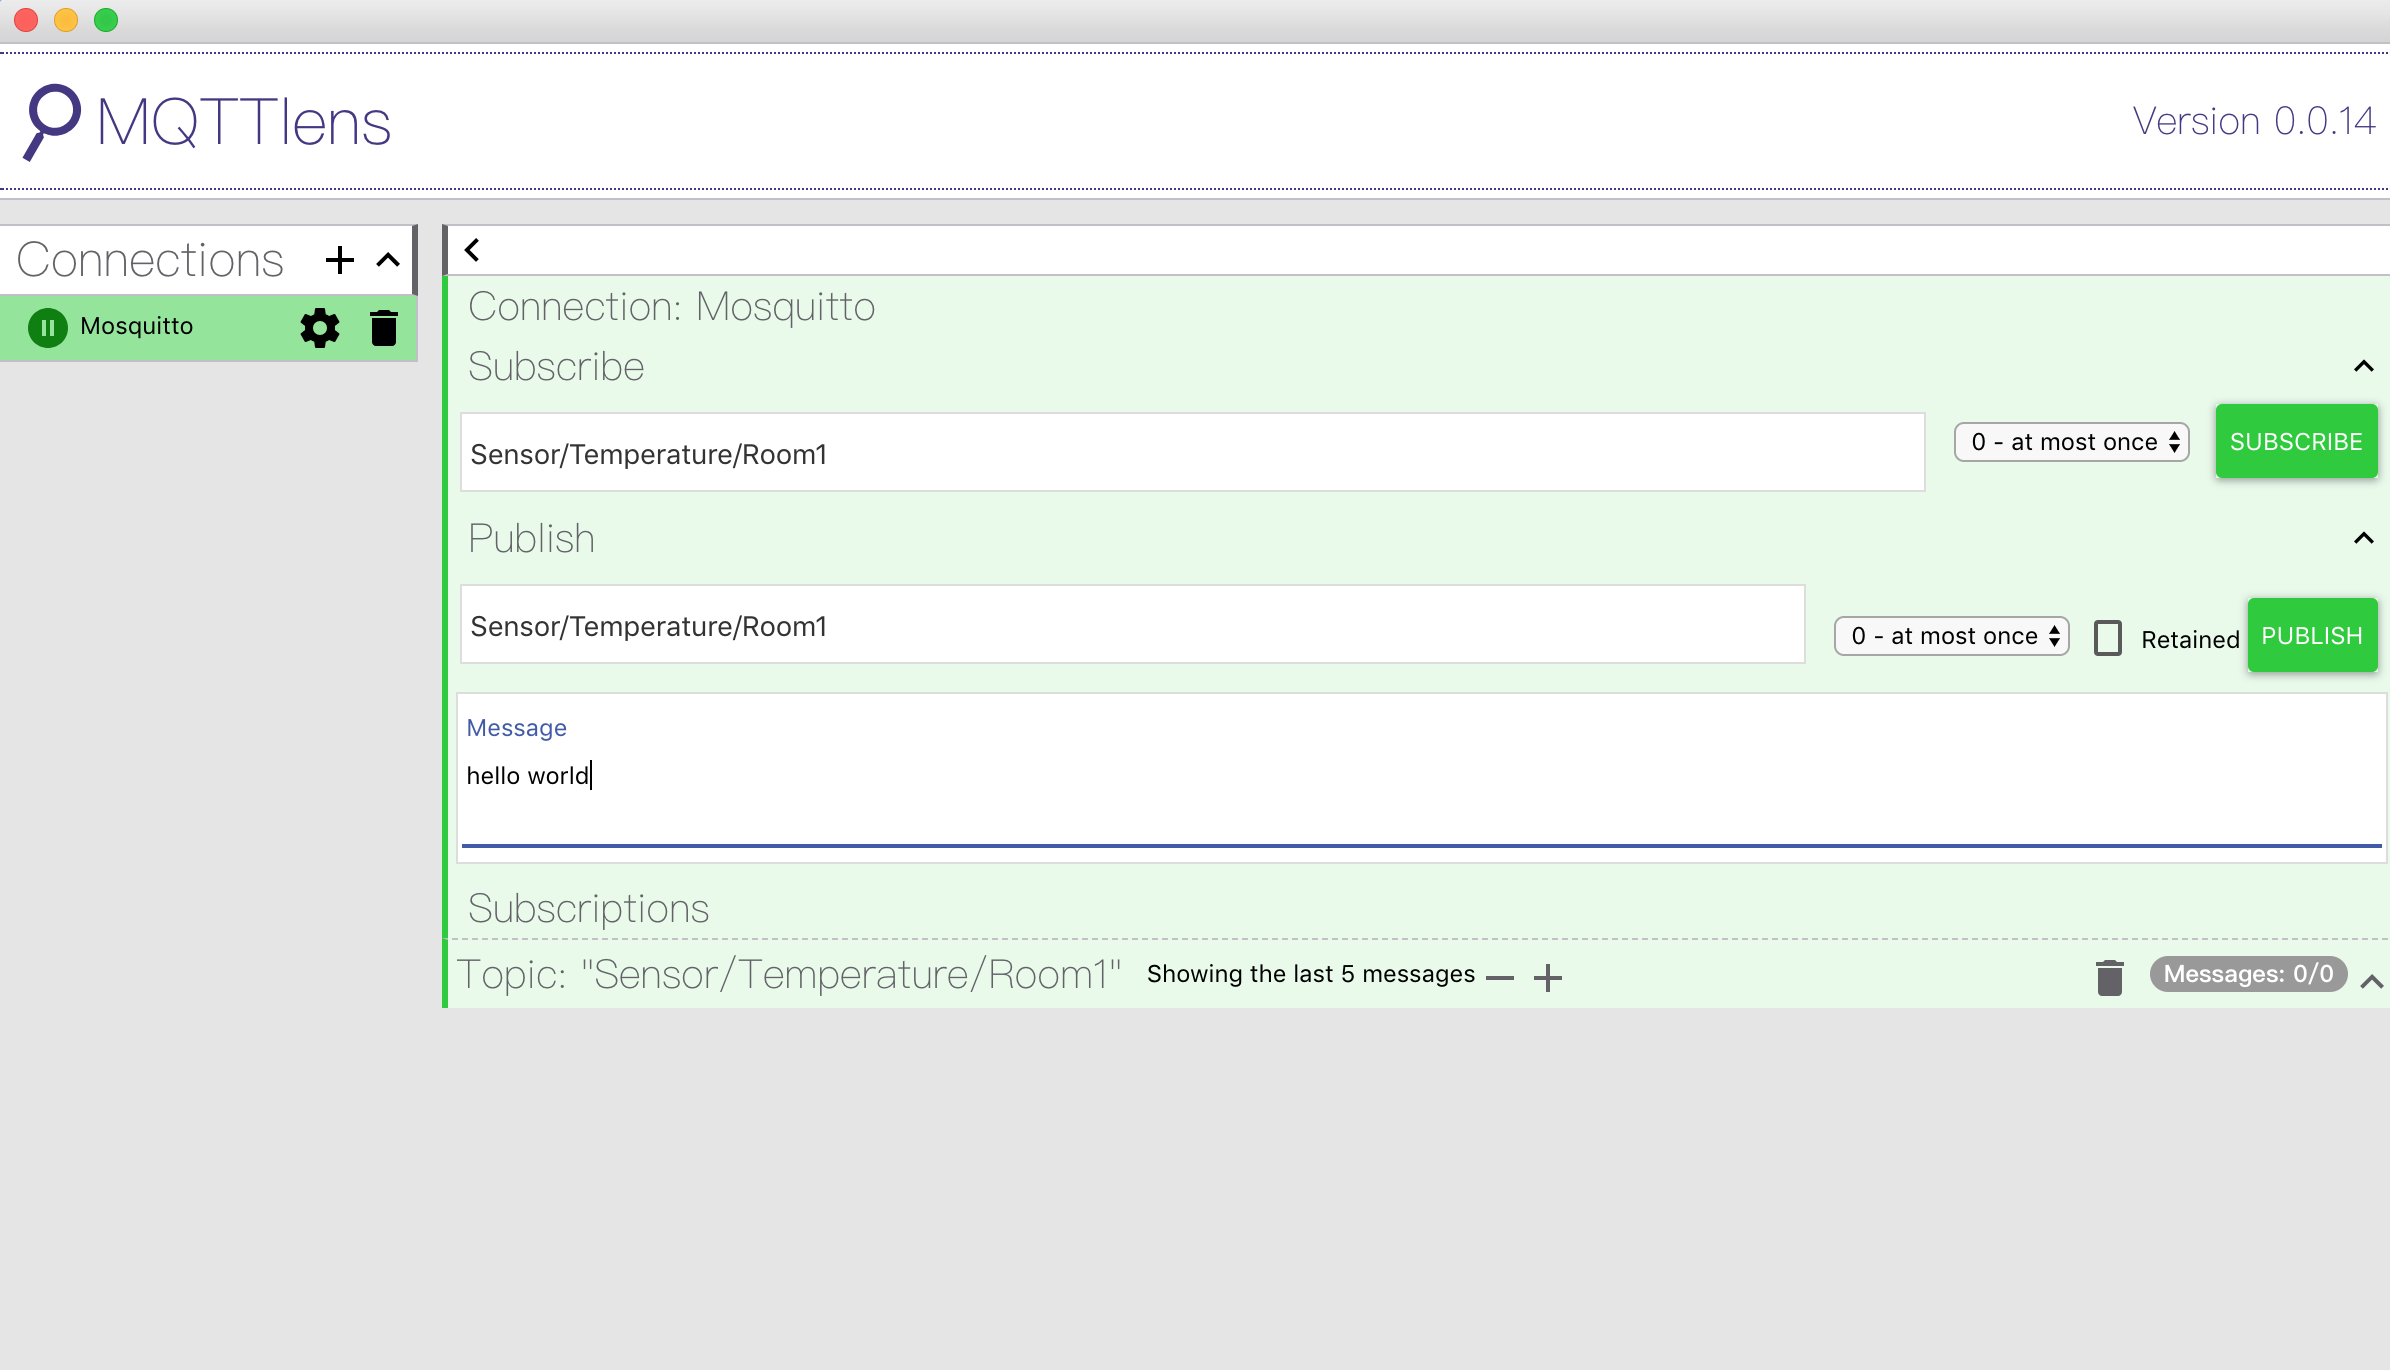Increase number of shown messages
The image size is (2390, 1370).
coord(1548,978)
